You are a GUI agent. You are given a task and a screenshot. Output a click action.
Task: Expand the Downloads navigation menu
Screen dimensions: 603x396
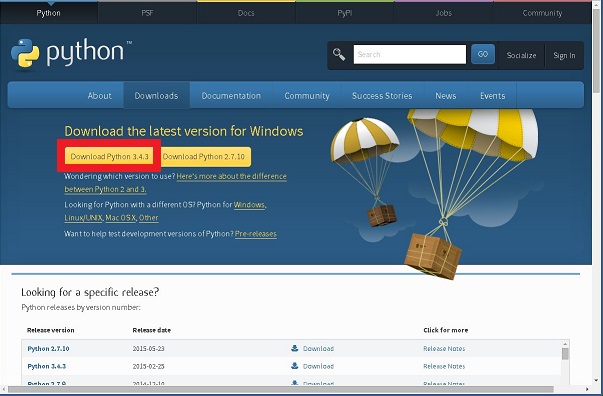point(156,95)
